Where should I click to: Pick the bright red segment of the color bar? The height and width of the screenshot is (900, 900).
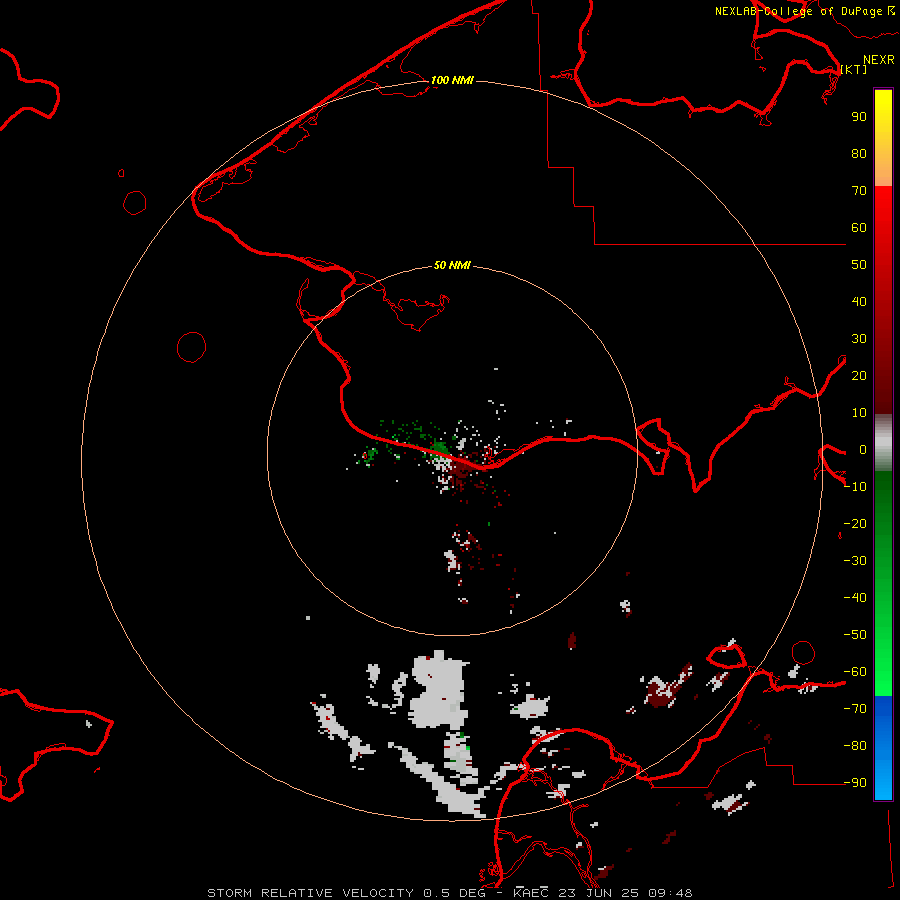point(883,212)
